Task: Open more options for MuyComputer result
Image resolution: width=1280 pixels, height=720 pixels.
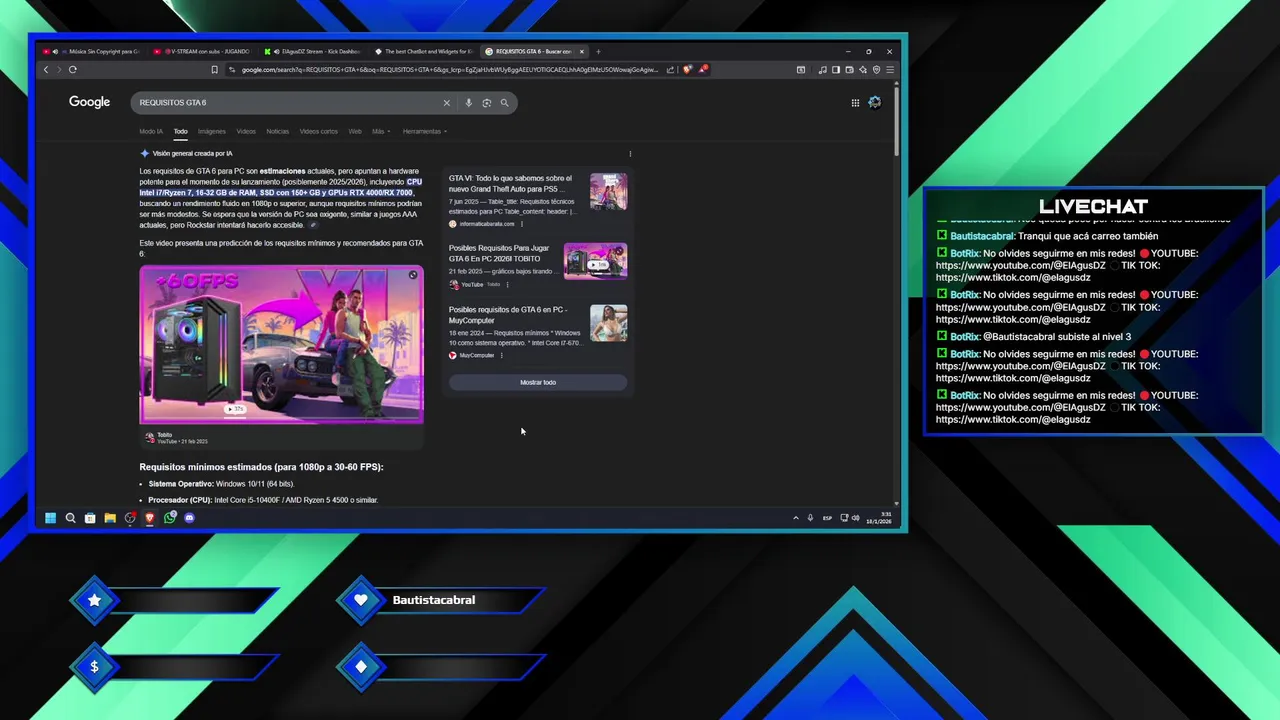Action: click(x=502, y=355)
